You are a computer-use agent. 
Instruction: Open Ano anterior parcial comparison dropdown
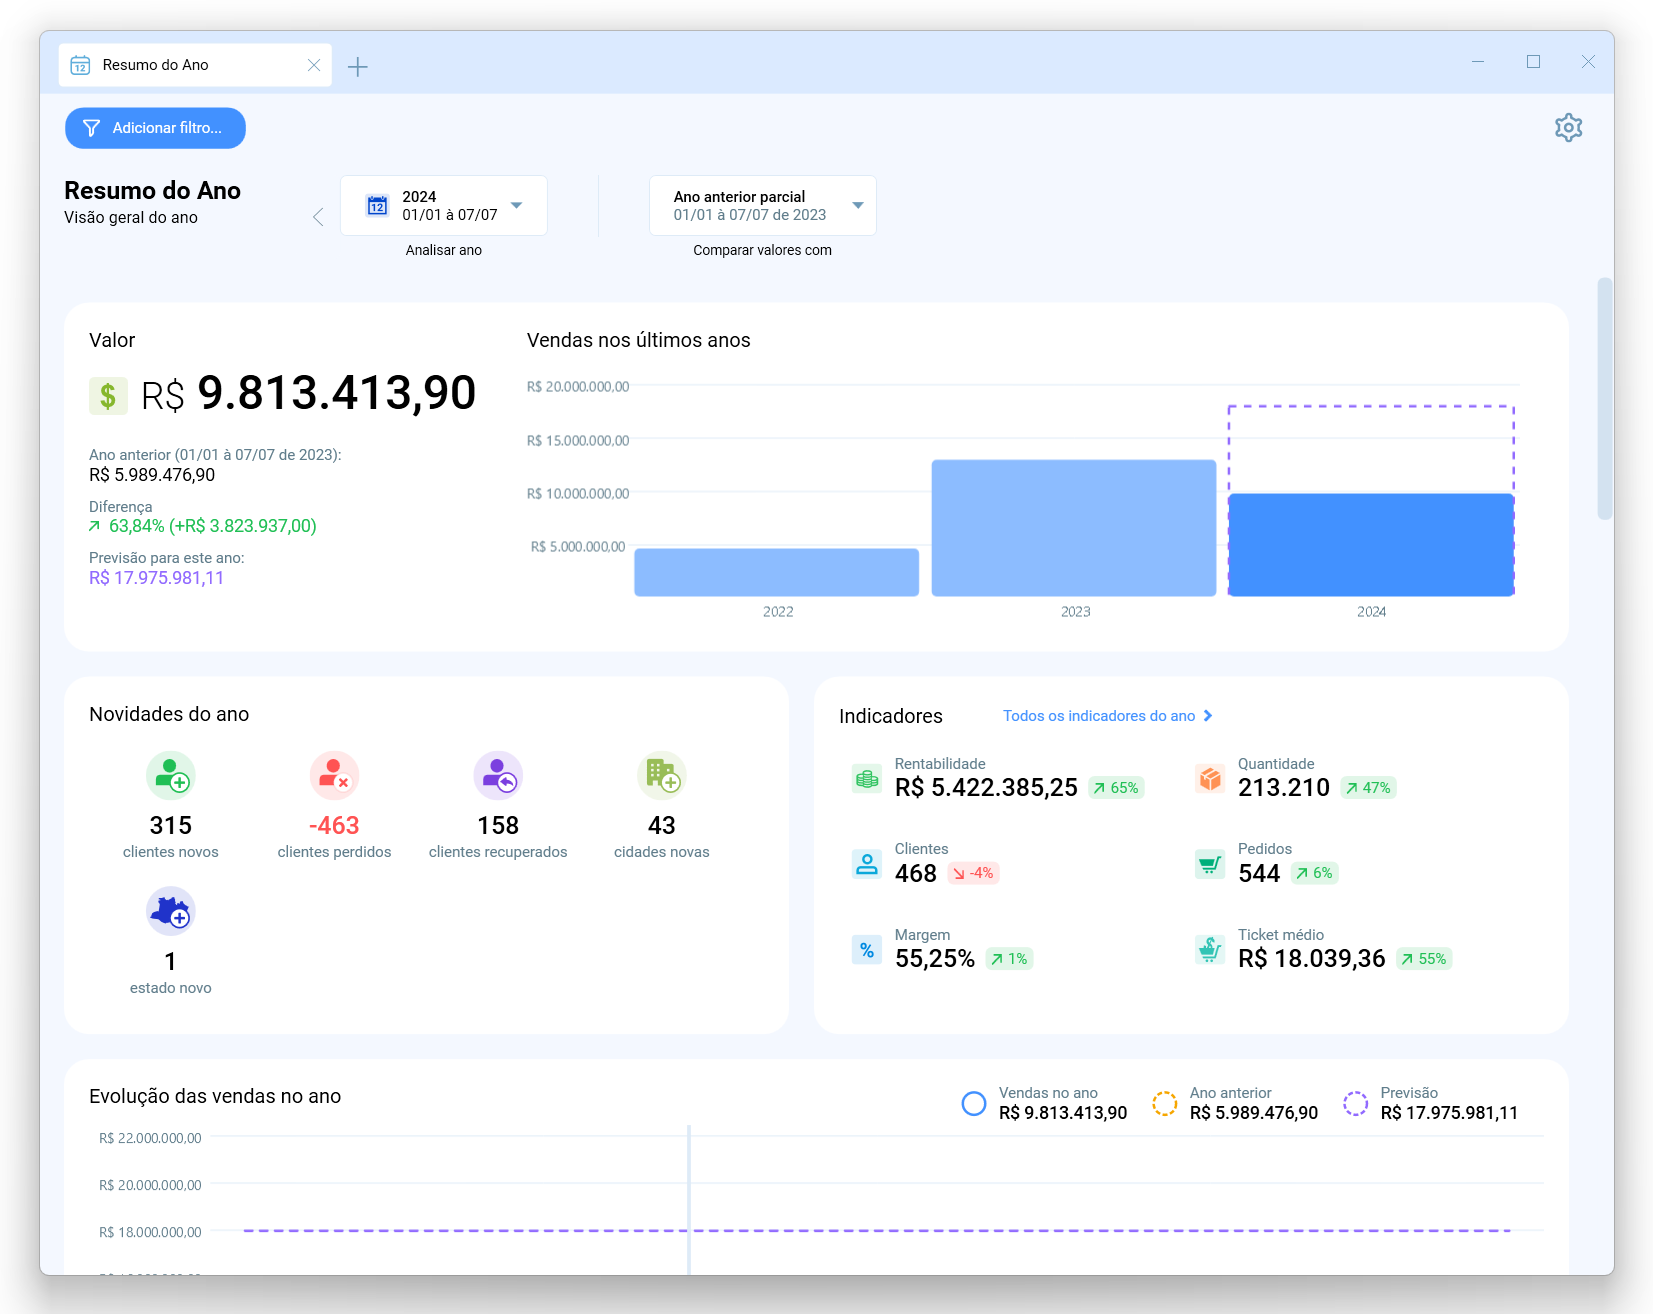pyautogui.click(x=763, y=206)
